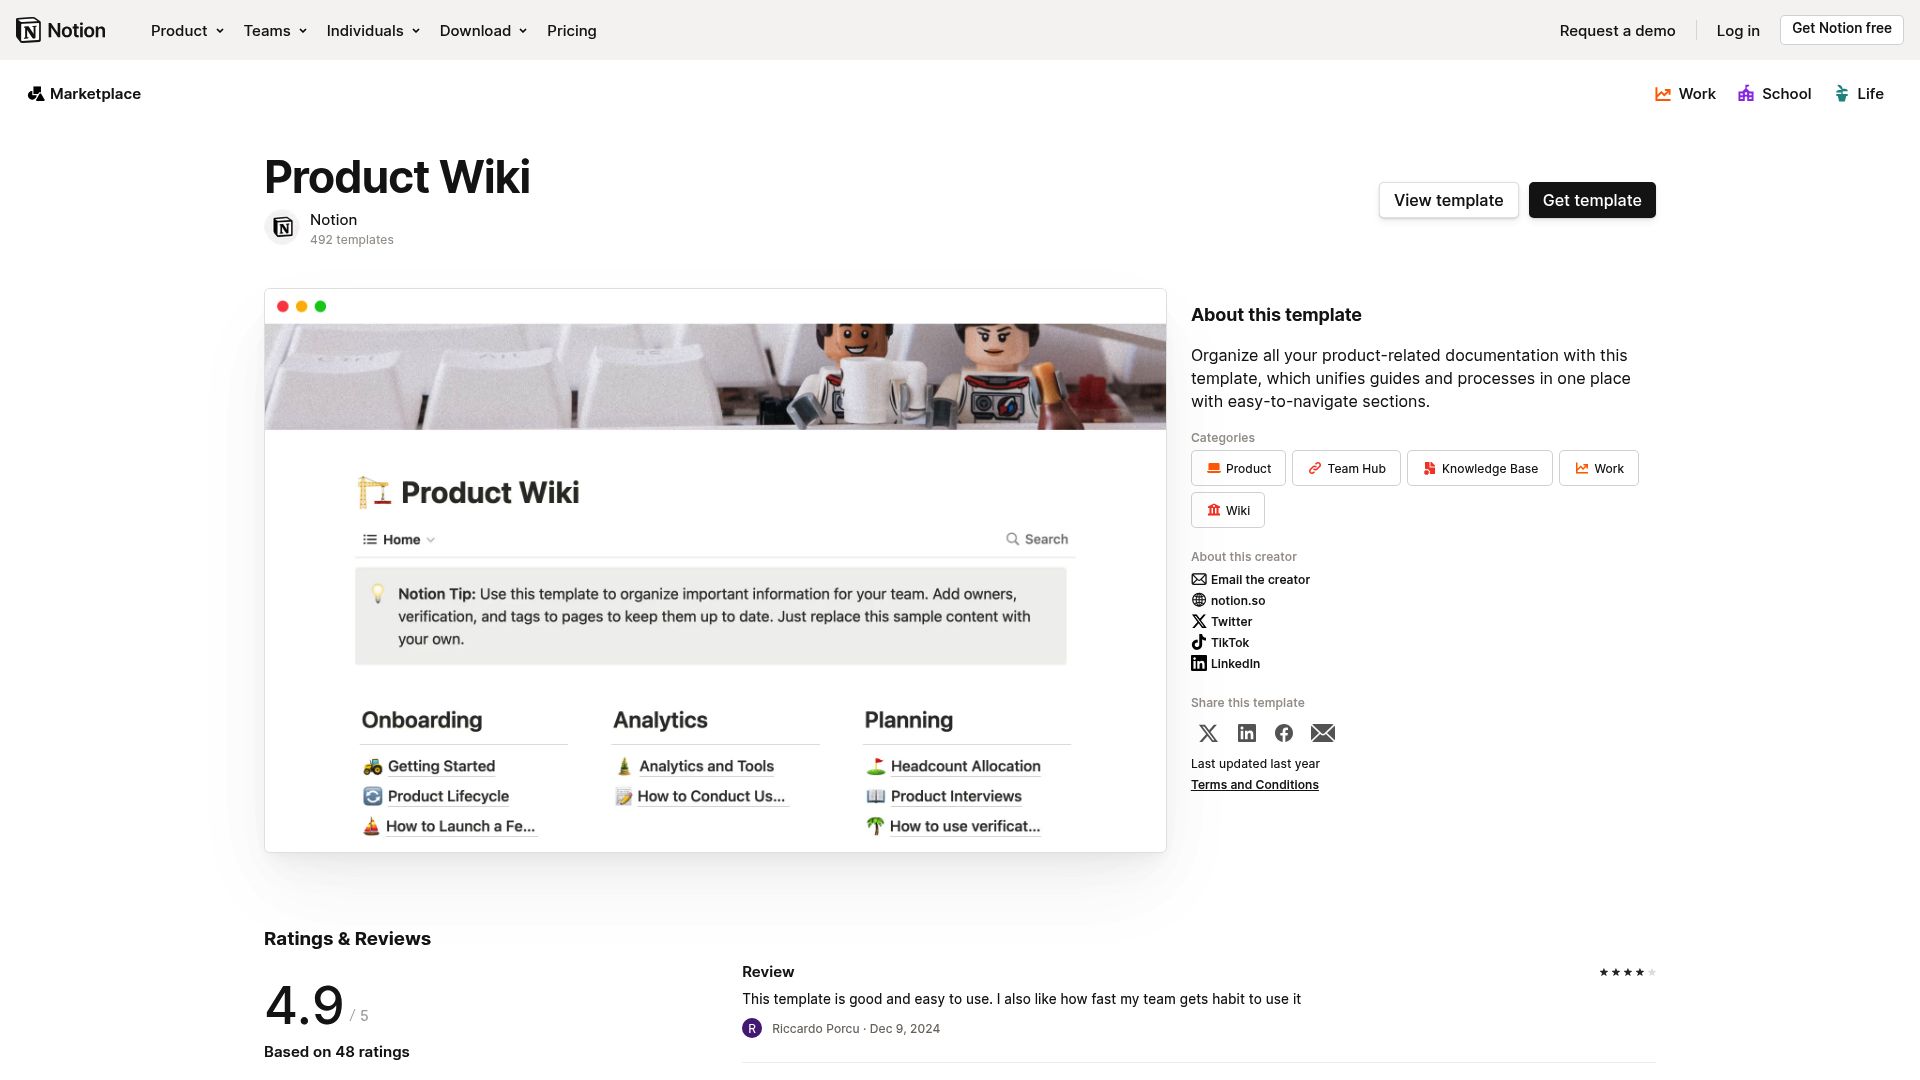
Task: Click Get Notion free button
Action: 1842,29
